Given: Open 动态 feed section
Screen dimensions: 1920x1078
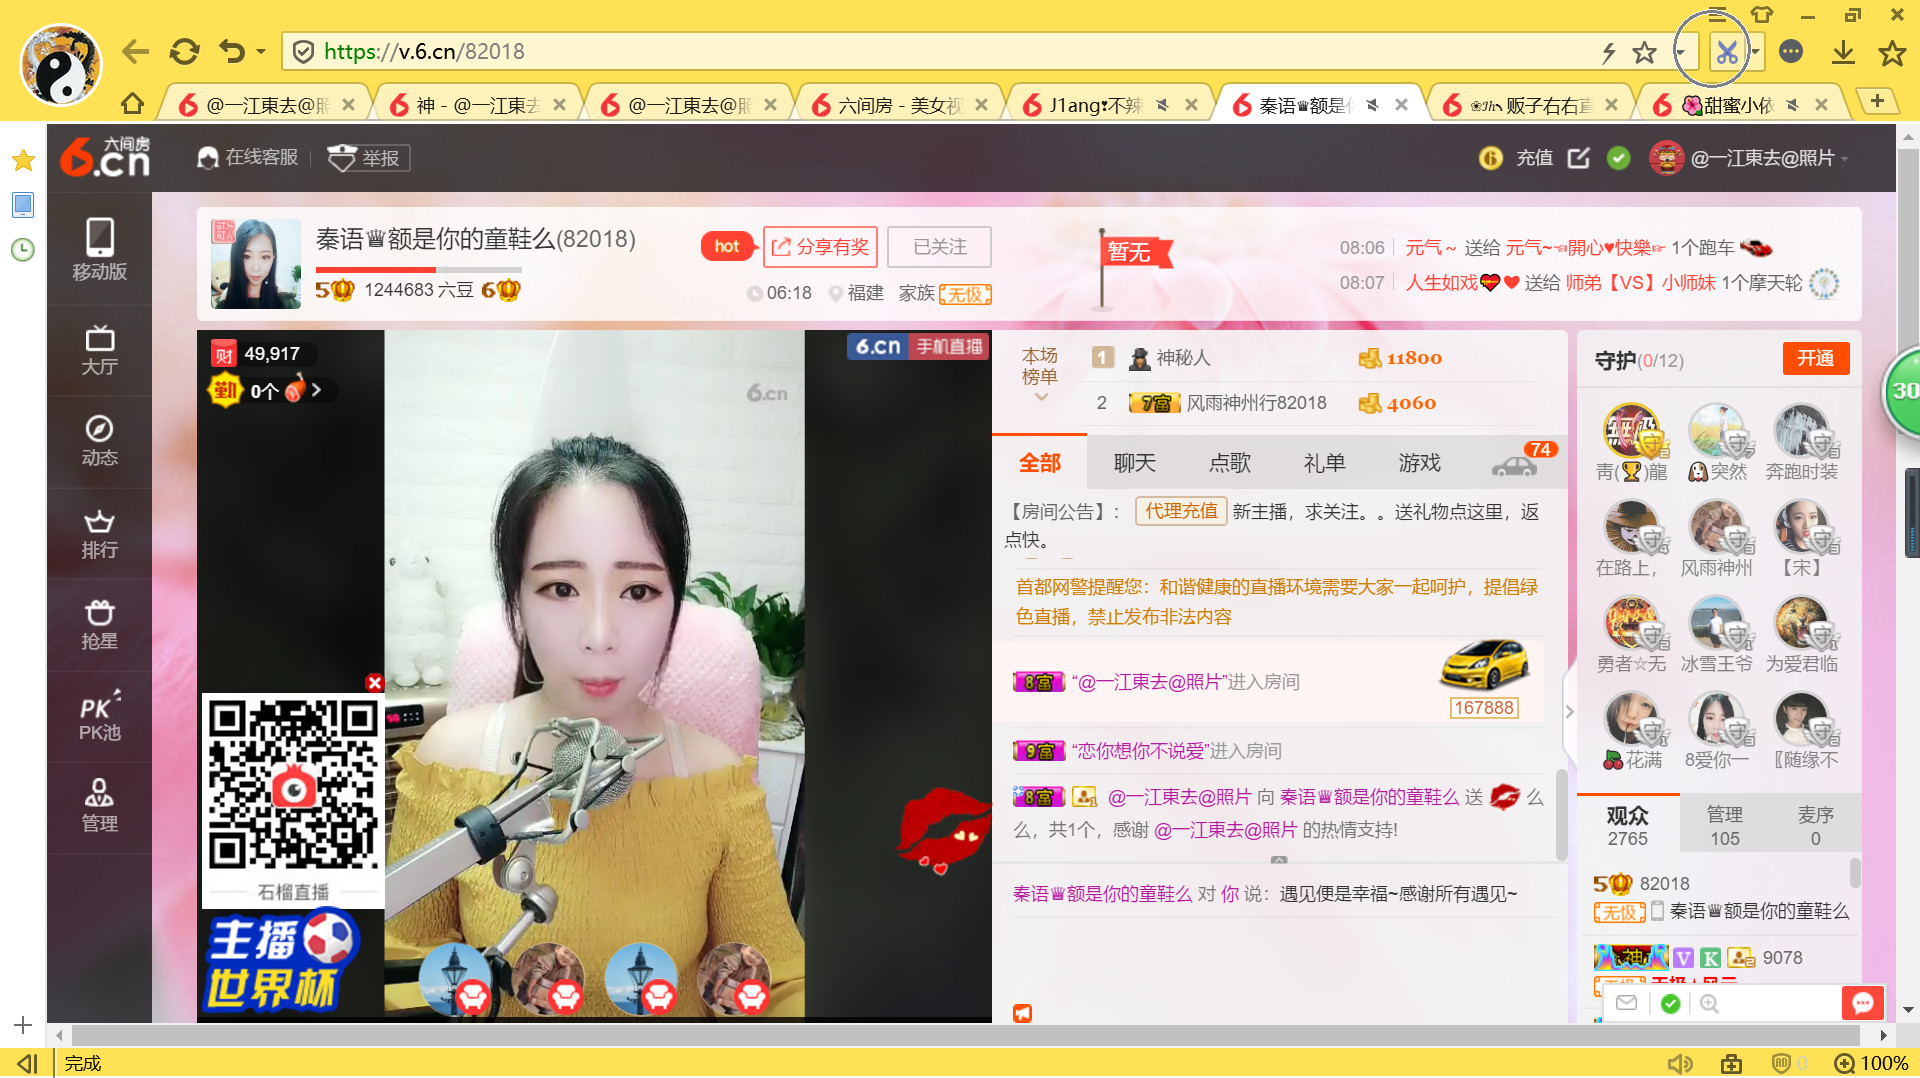Looking at the screenshot, I should tap(99, 441).
